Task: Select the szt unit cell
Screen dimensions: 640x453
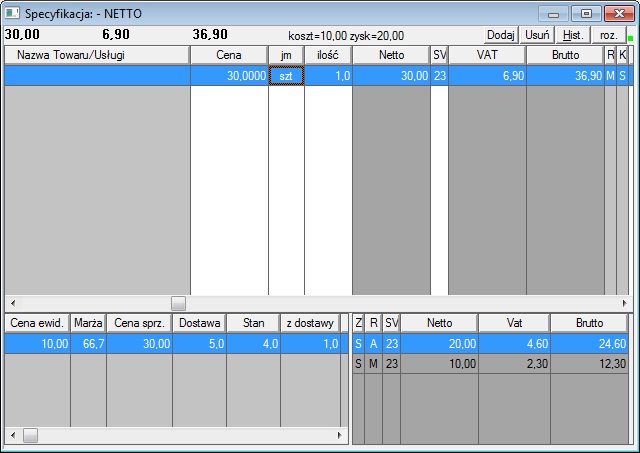Action: [286, 76]
